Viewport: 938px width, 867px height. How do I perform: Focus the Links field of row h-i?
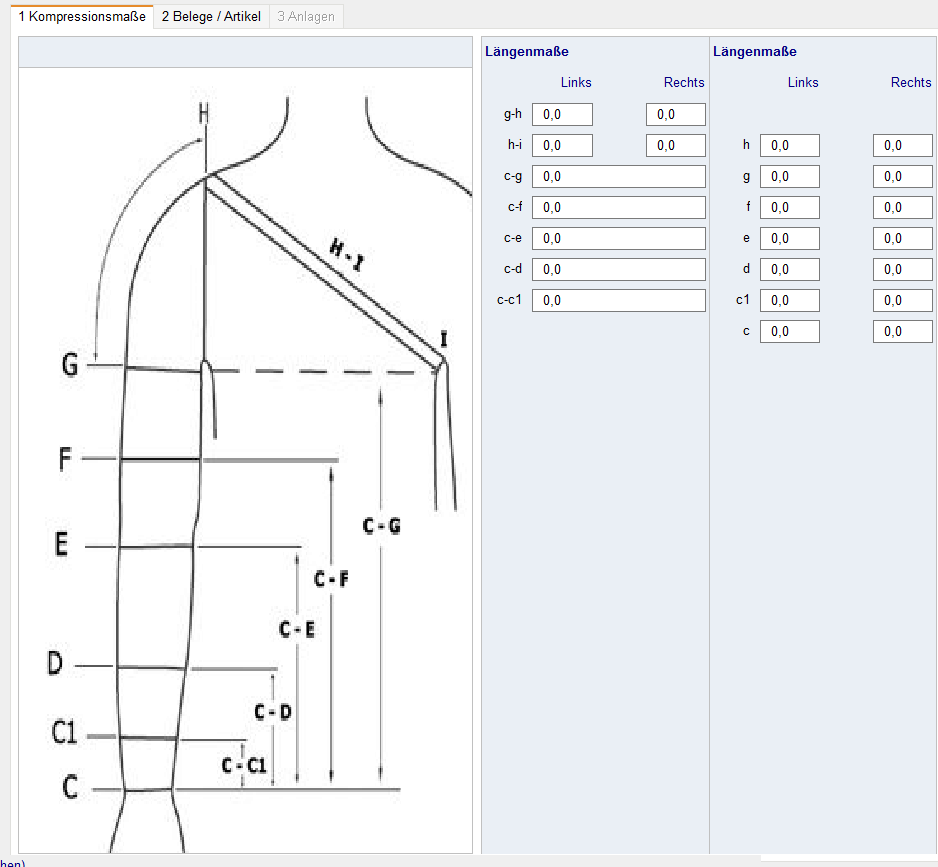pos(562,146)
